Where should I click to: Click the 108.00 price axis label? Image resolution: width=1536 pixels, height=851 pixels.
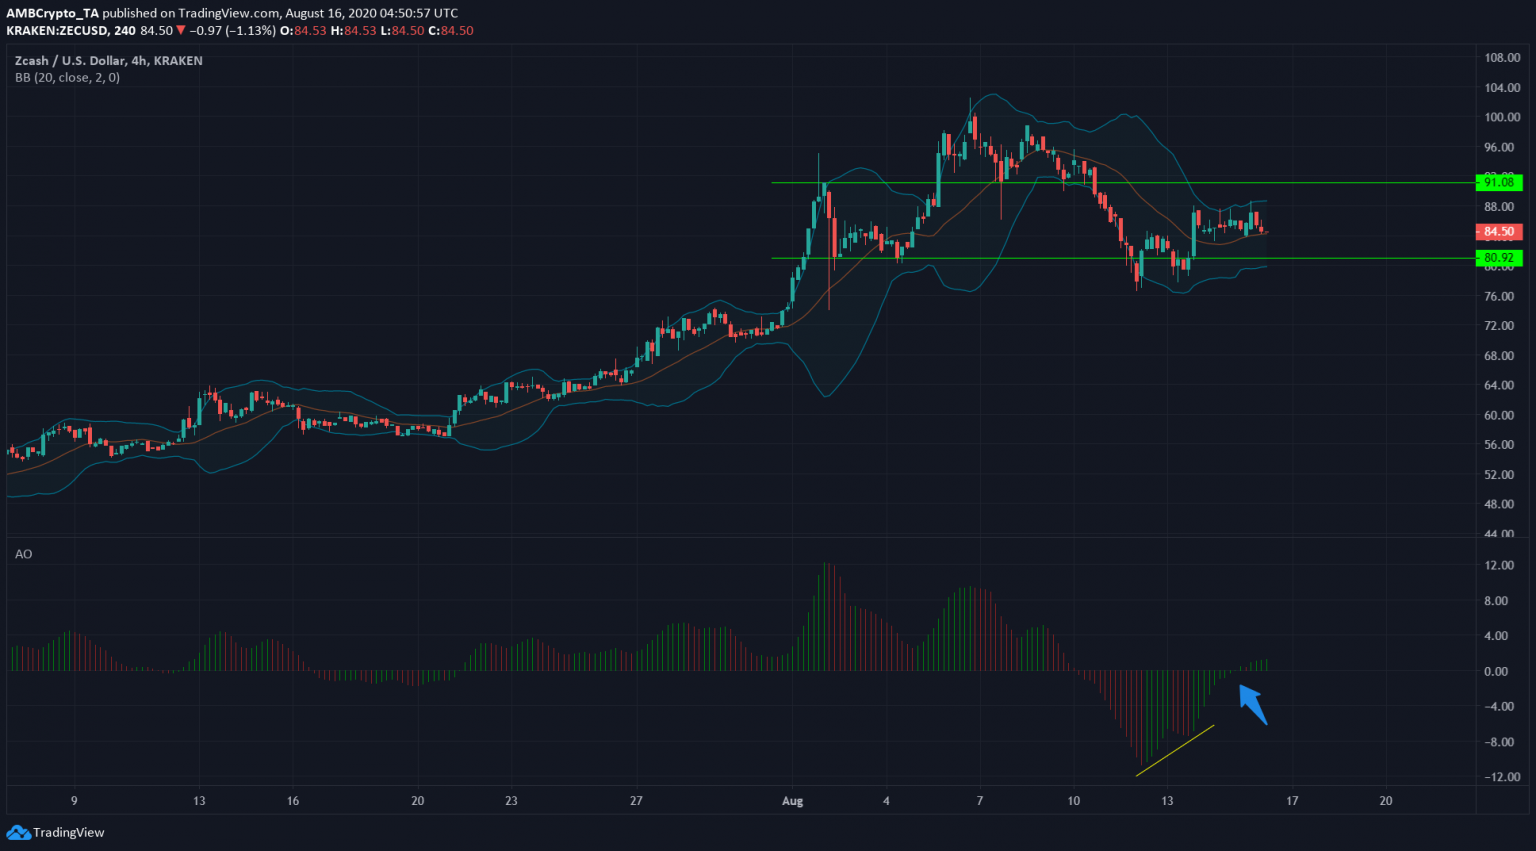(x=1502, y=58)
